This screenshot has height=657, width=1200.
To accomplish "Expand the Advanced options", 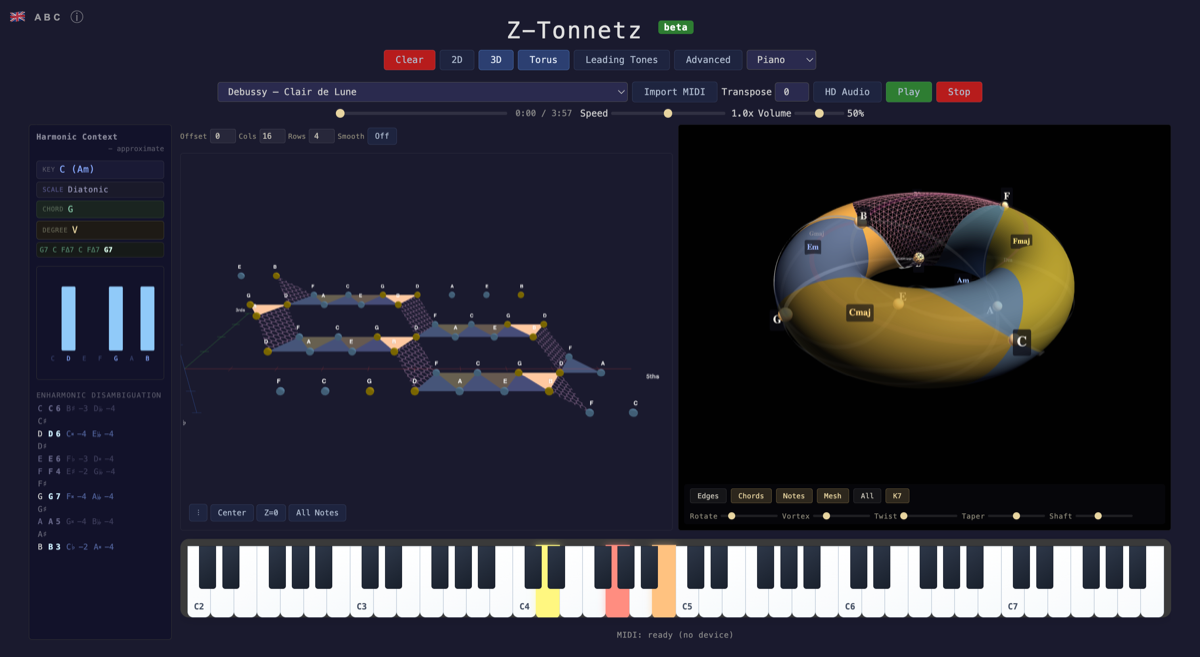I will [708, 60].
